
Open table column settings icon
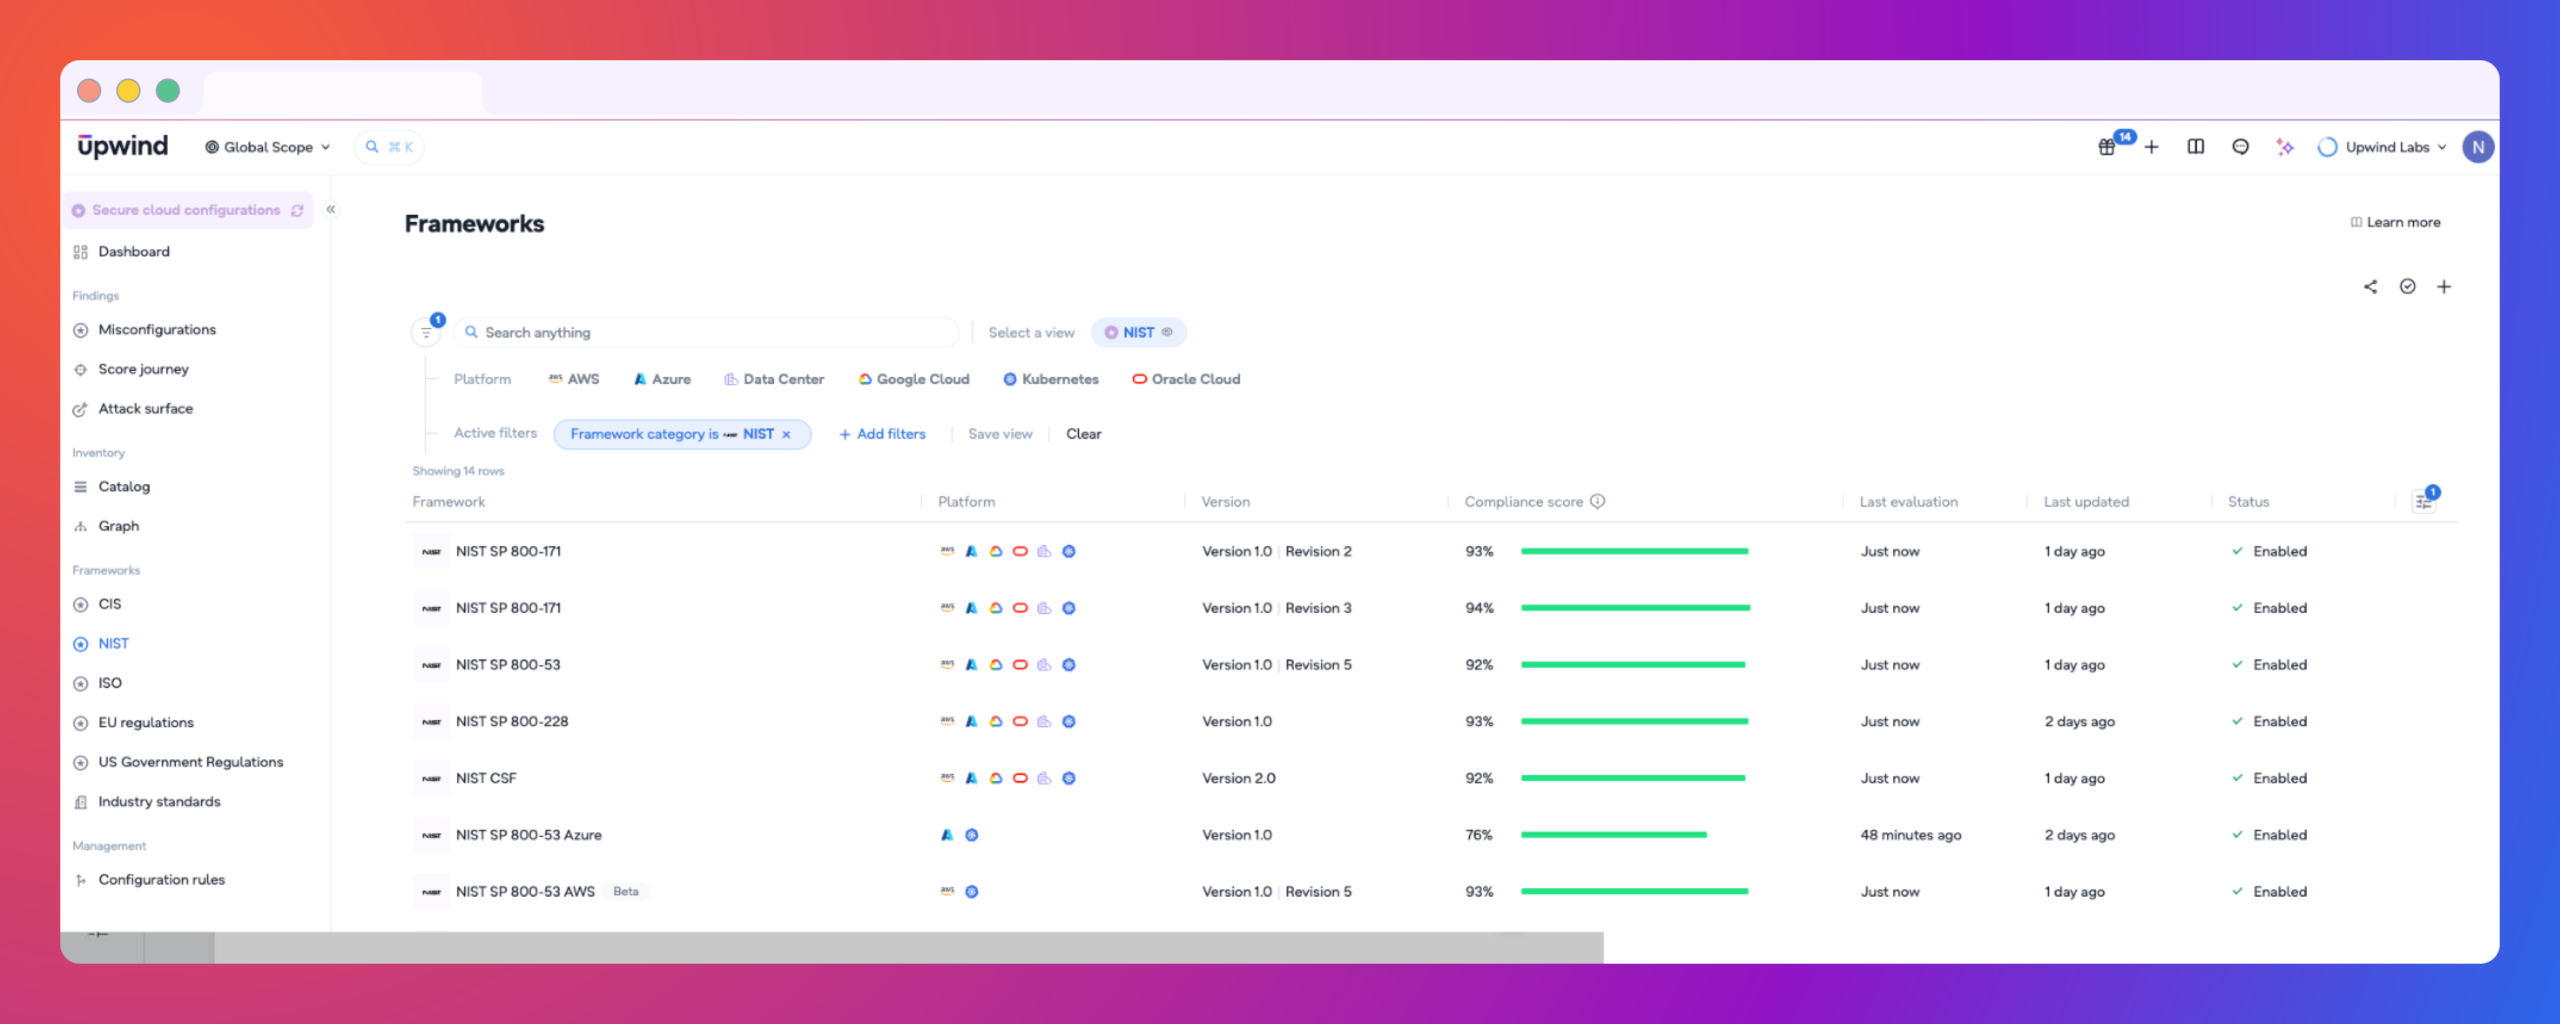pos(2424,502)
